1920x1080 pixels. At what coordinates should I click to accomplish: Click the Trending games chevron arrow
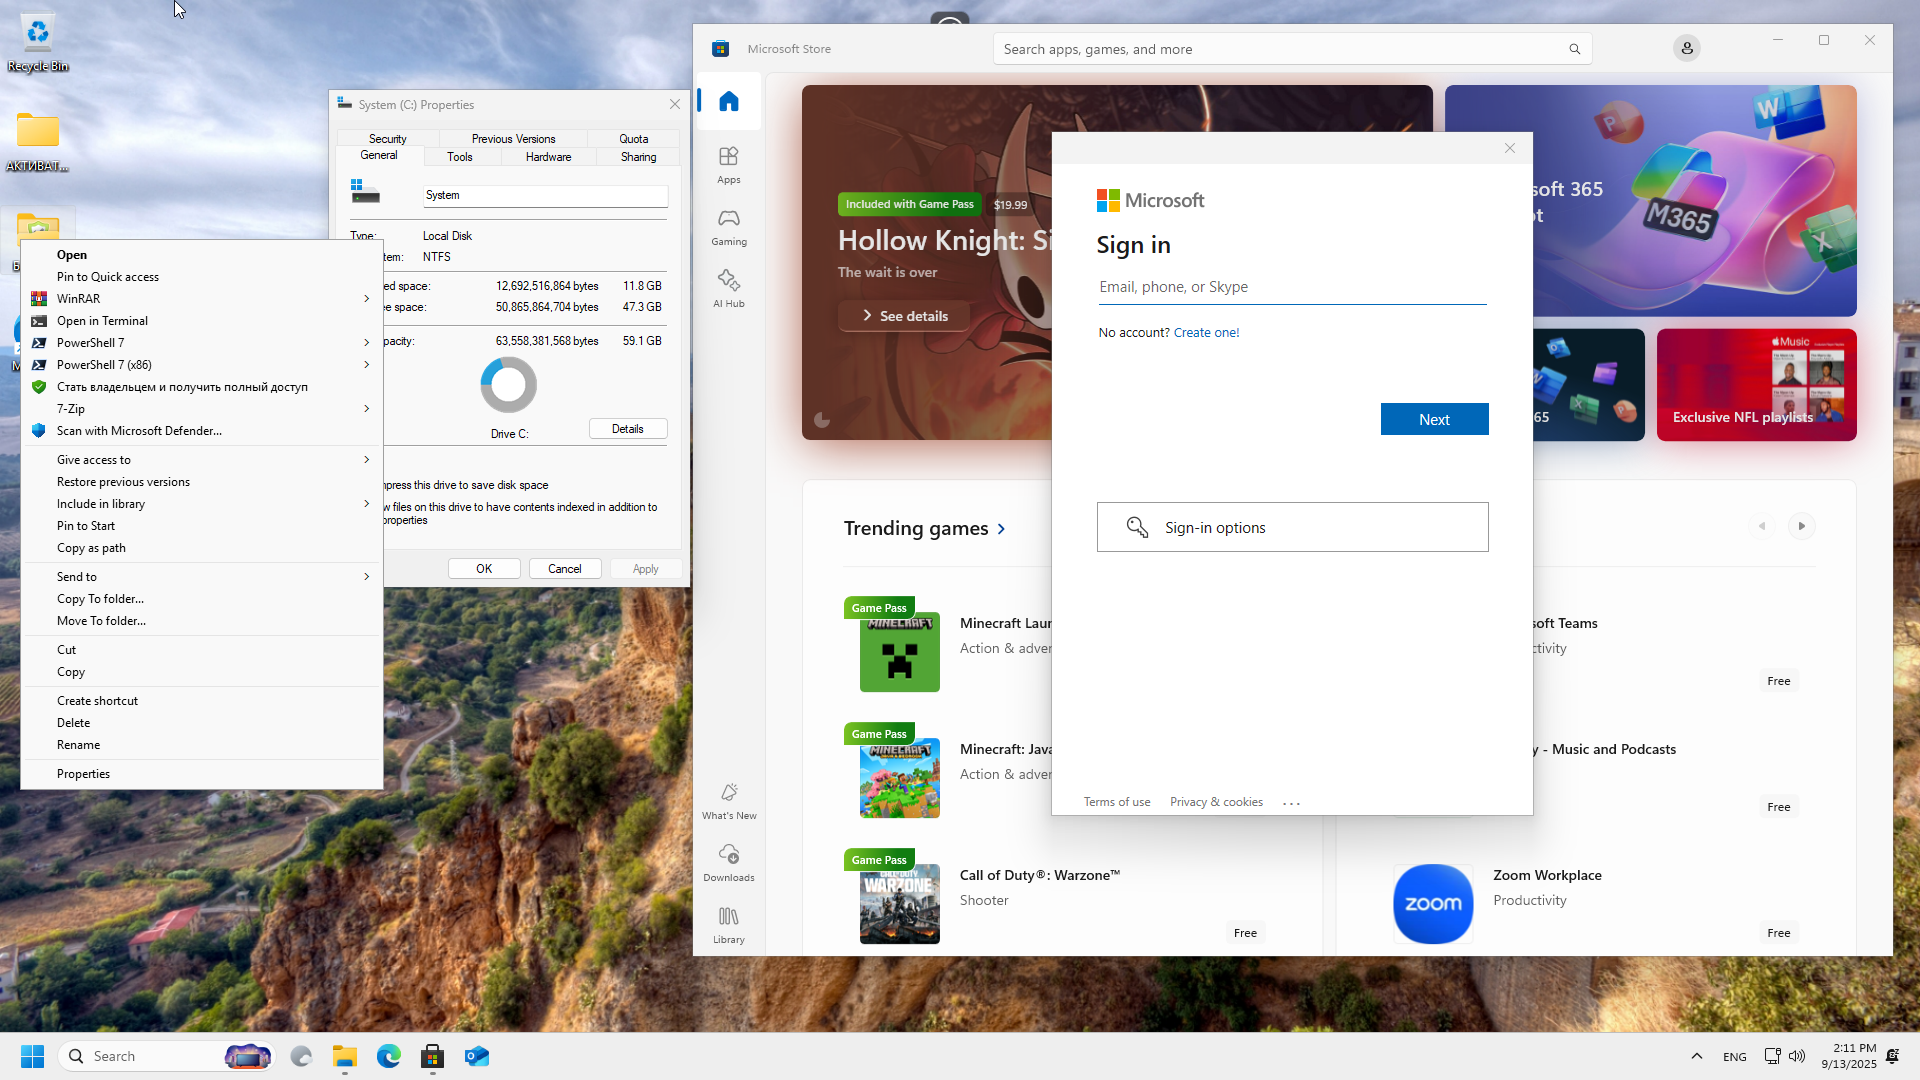[x=1001, y=529]
